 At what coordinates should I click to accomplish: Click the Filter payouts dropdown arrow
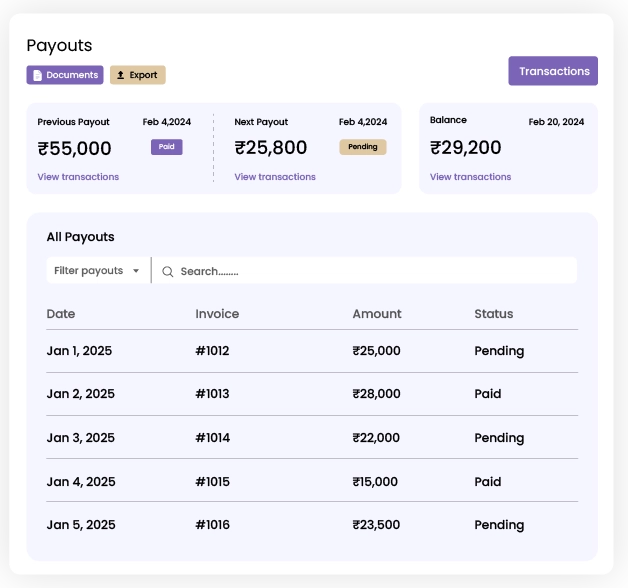click(136, 271)
